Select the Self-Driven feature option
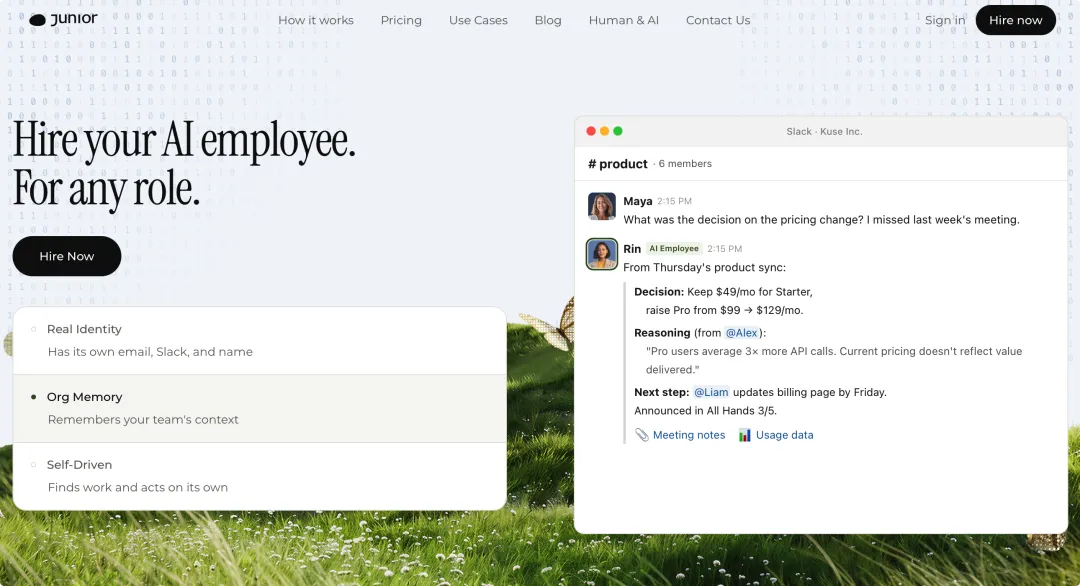The width and height of the screenshot is (1080, 586). (259, 476)
